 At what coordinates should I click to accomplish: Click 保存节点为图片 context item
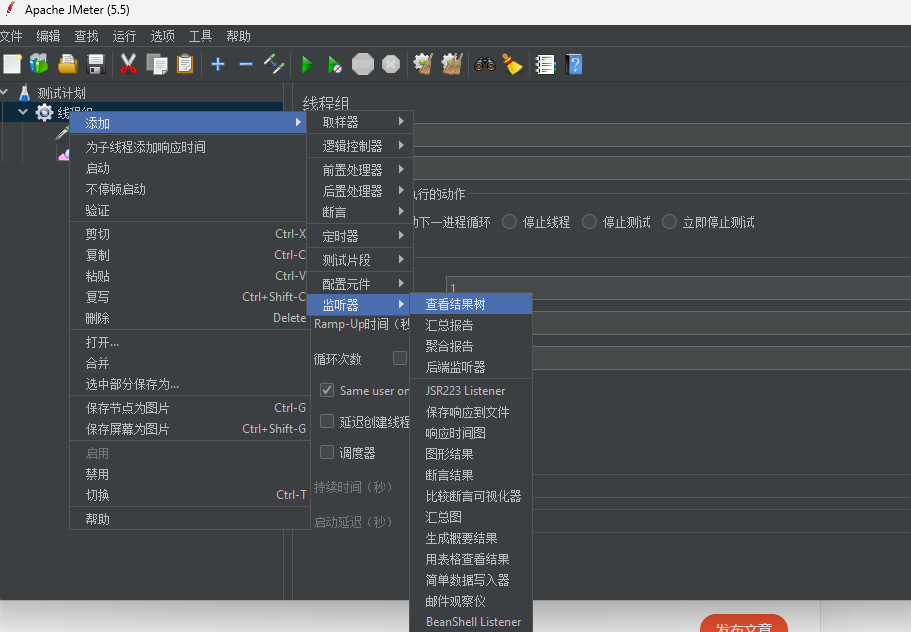point(190,408)
